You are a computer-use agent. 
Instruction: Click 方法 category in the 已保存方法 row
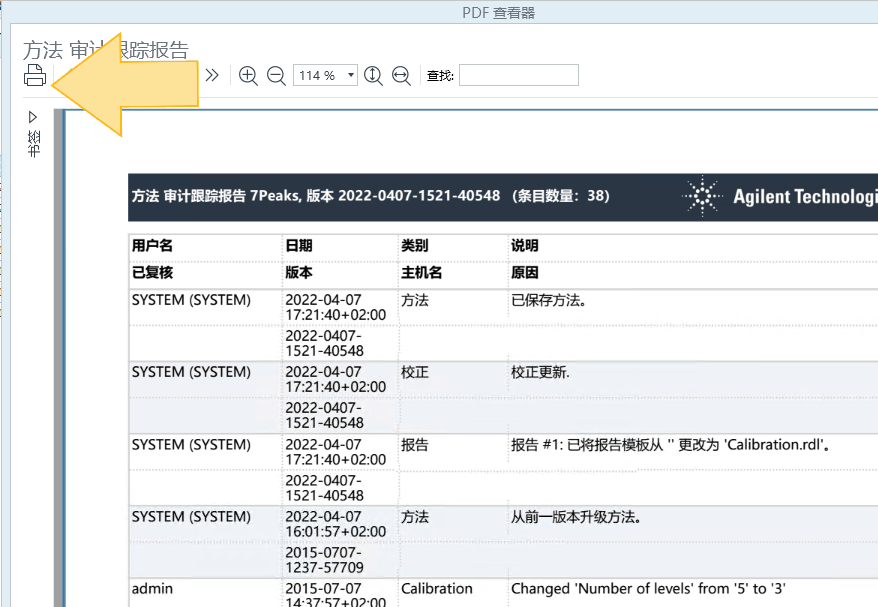pyautogui.click(x=415, y=300)
